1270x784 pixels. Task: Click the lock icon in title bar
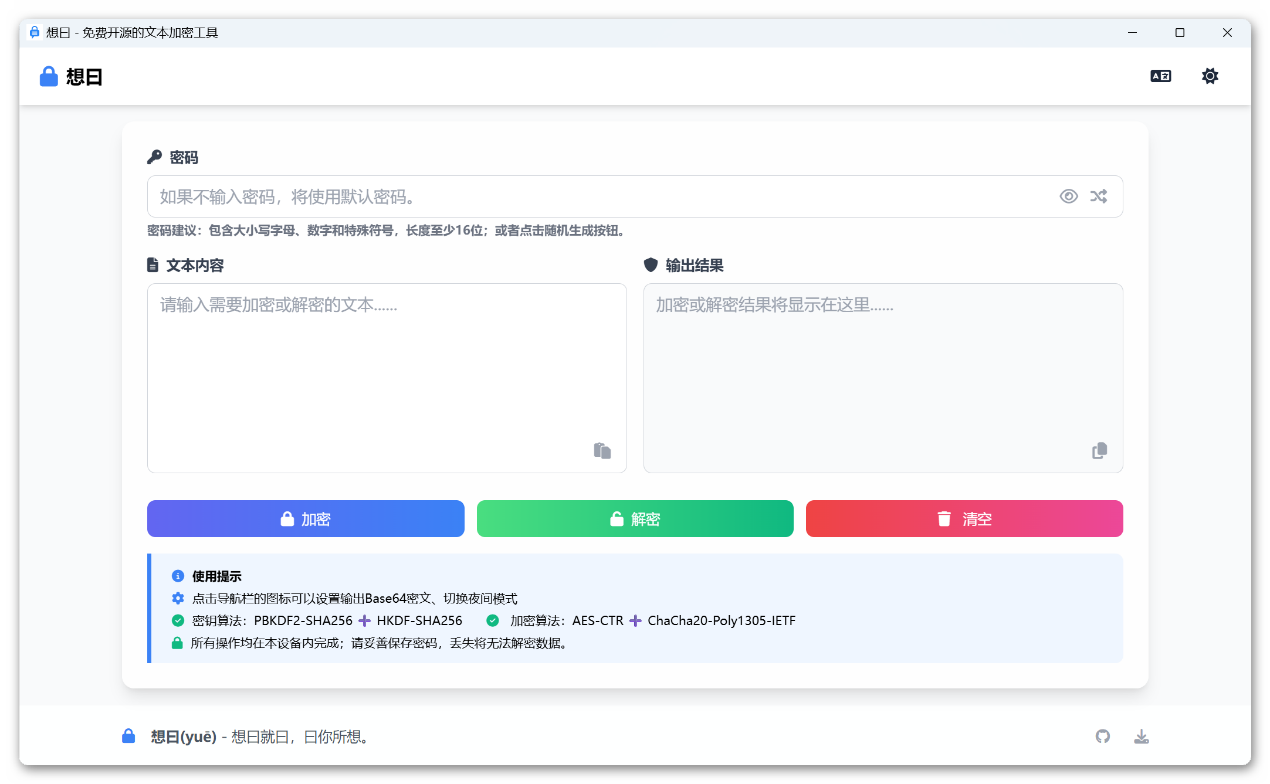click(x=32, y=32)
